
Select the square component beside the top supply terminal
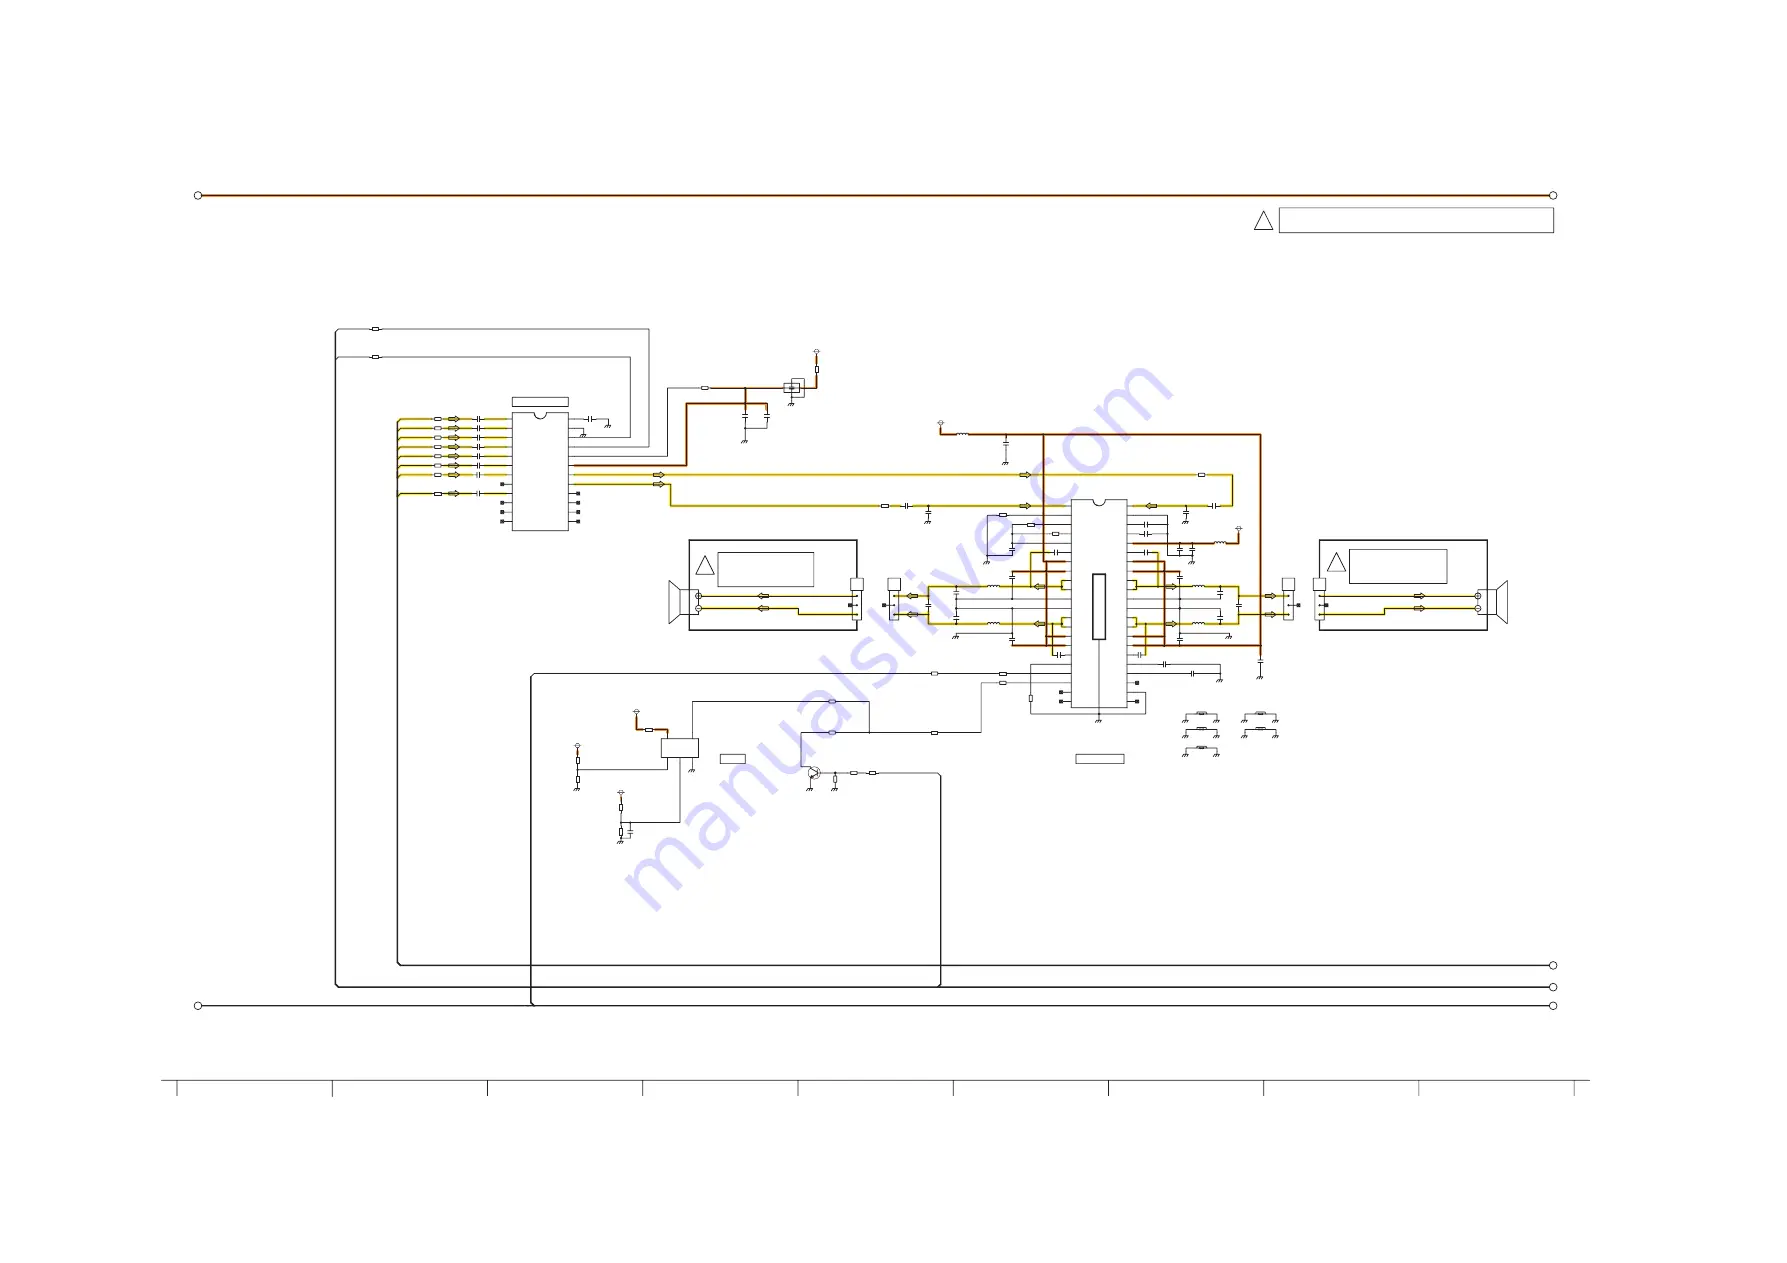click(x=793, y=387)
